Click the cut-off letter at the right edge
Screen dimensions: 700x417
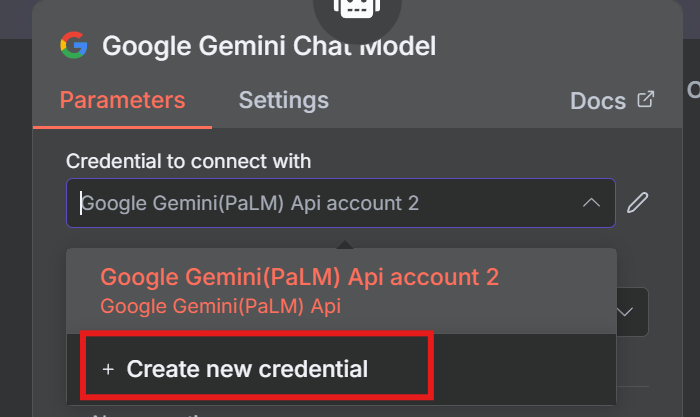click(693, 90)
